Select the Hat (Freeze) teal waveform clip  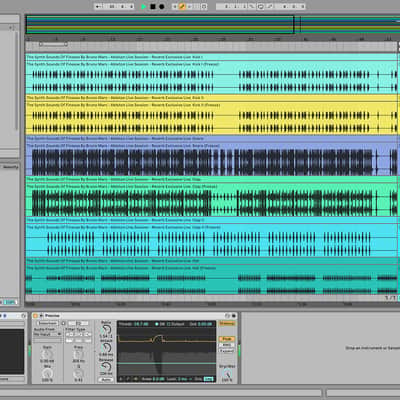211,279
